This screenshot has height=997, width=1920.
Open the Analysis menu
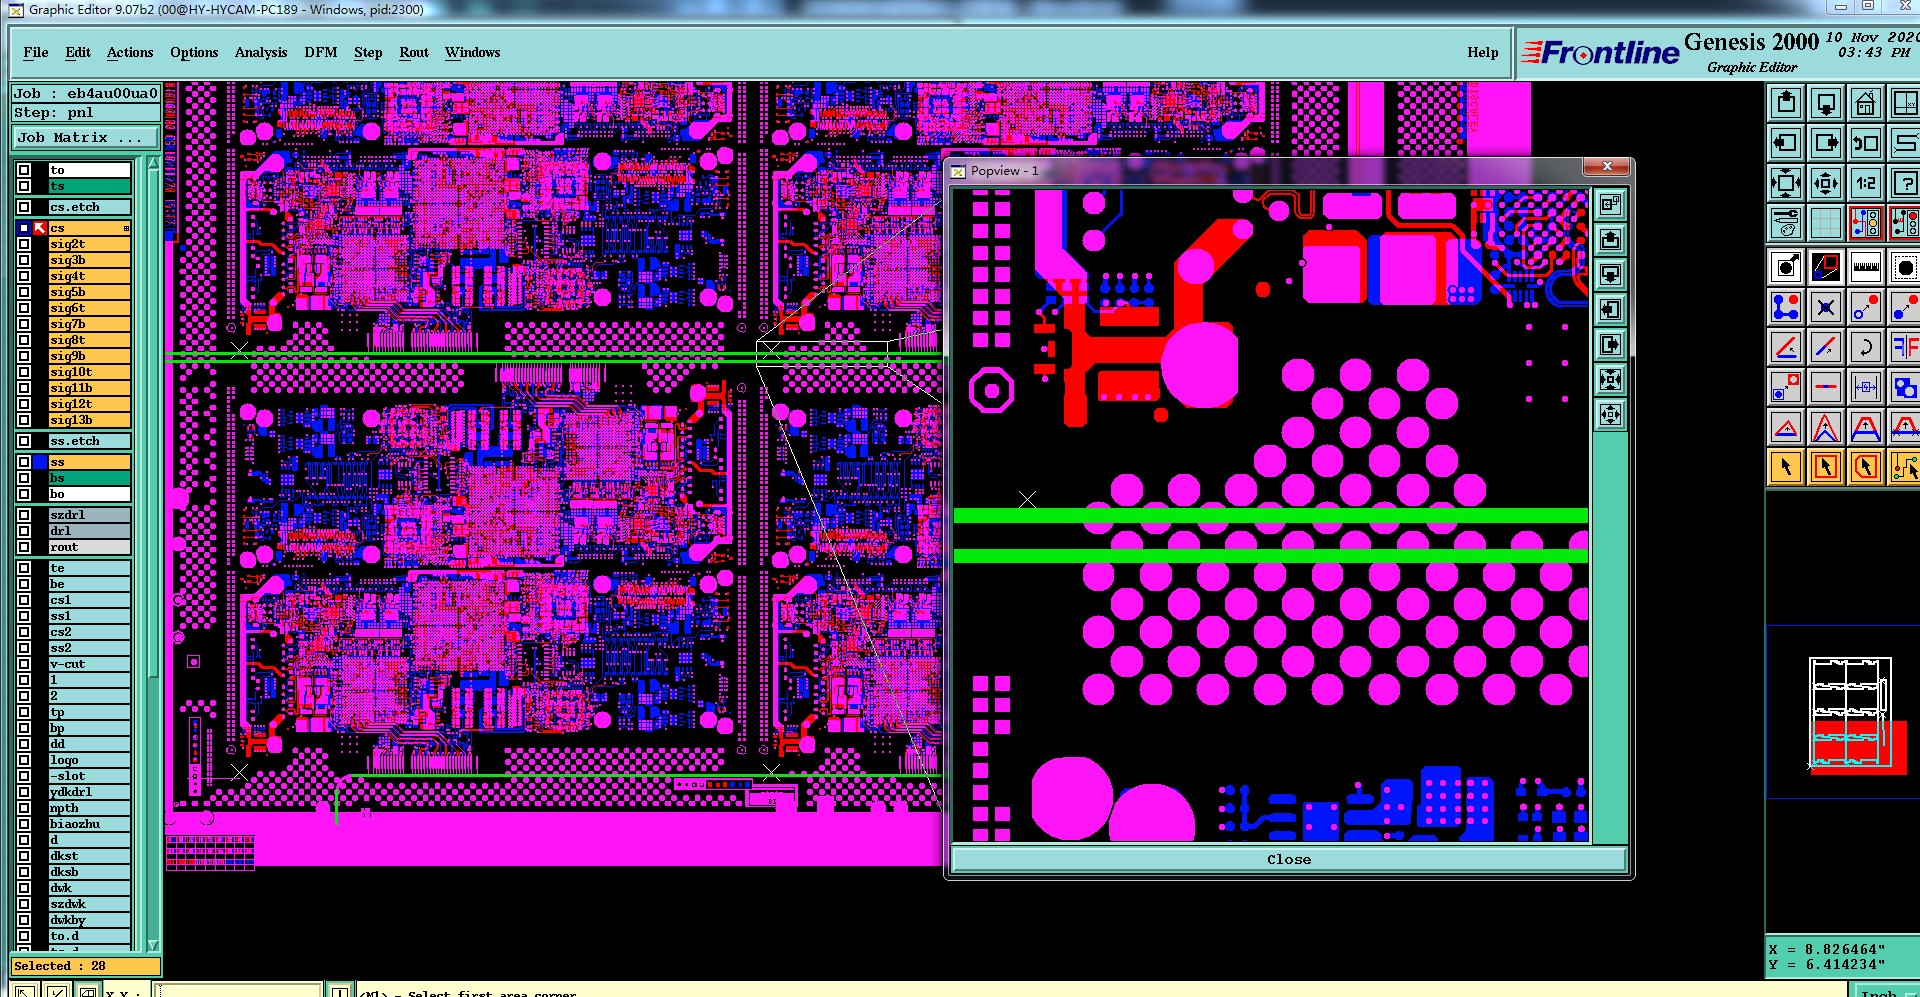[261, 52]
